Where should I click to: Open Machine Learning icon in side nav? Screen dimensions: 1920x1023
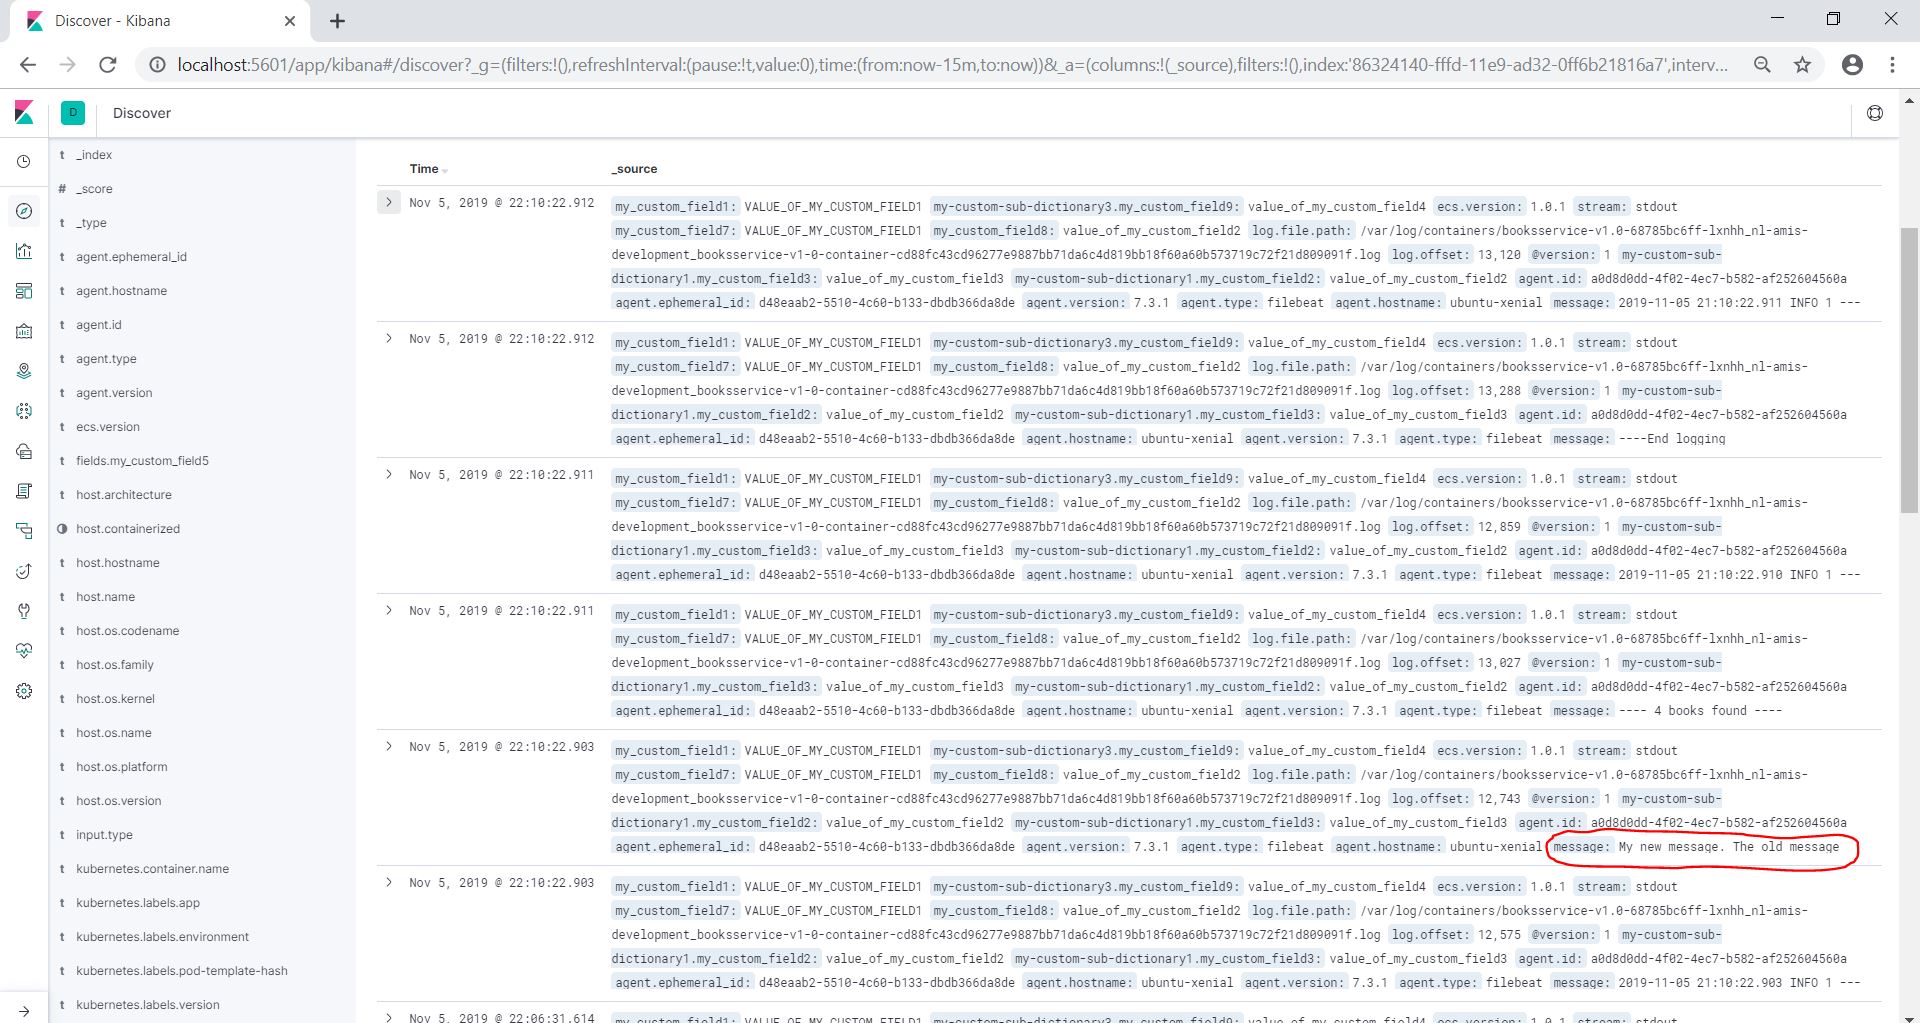click(x=24, y=411)
